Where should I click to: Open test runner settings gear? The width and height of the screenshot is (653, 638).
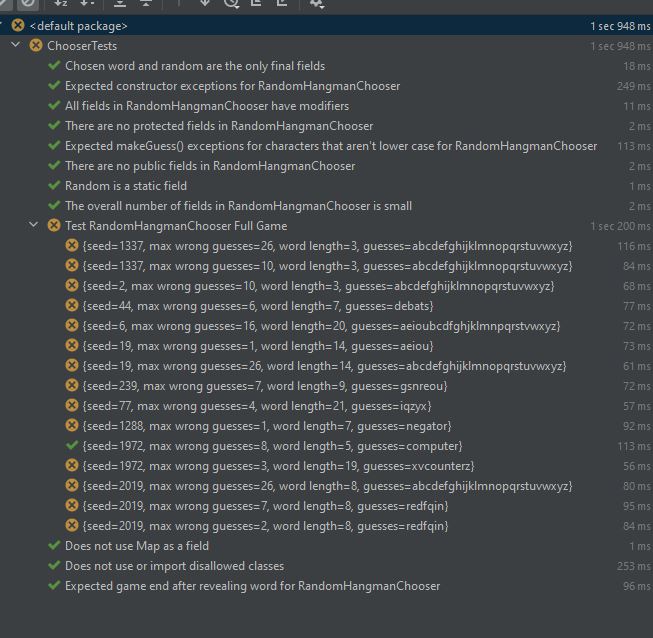coord(317,4)
